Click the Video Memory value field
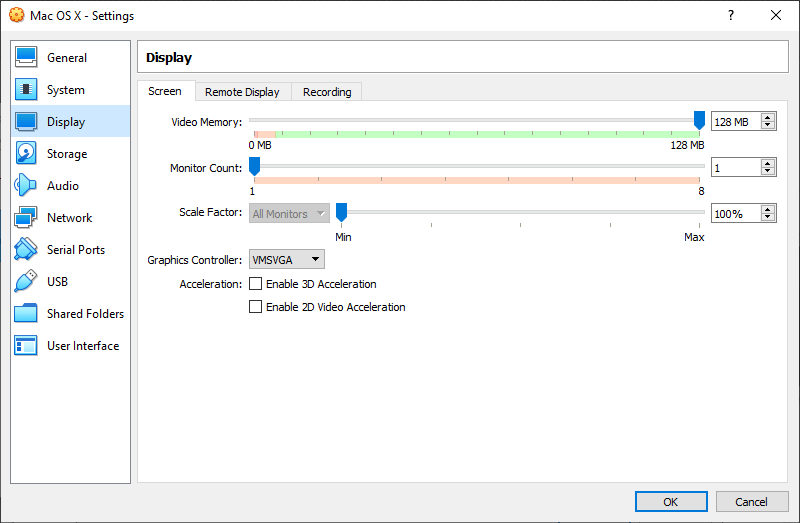The width and height of the screenshot is (800, 523). 735,122
